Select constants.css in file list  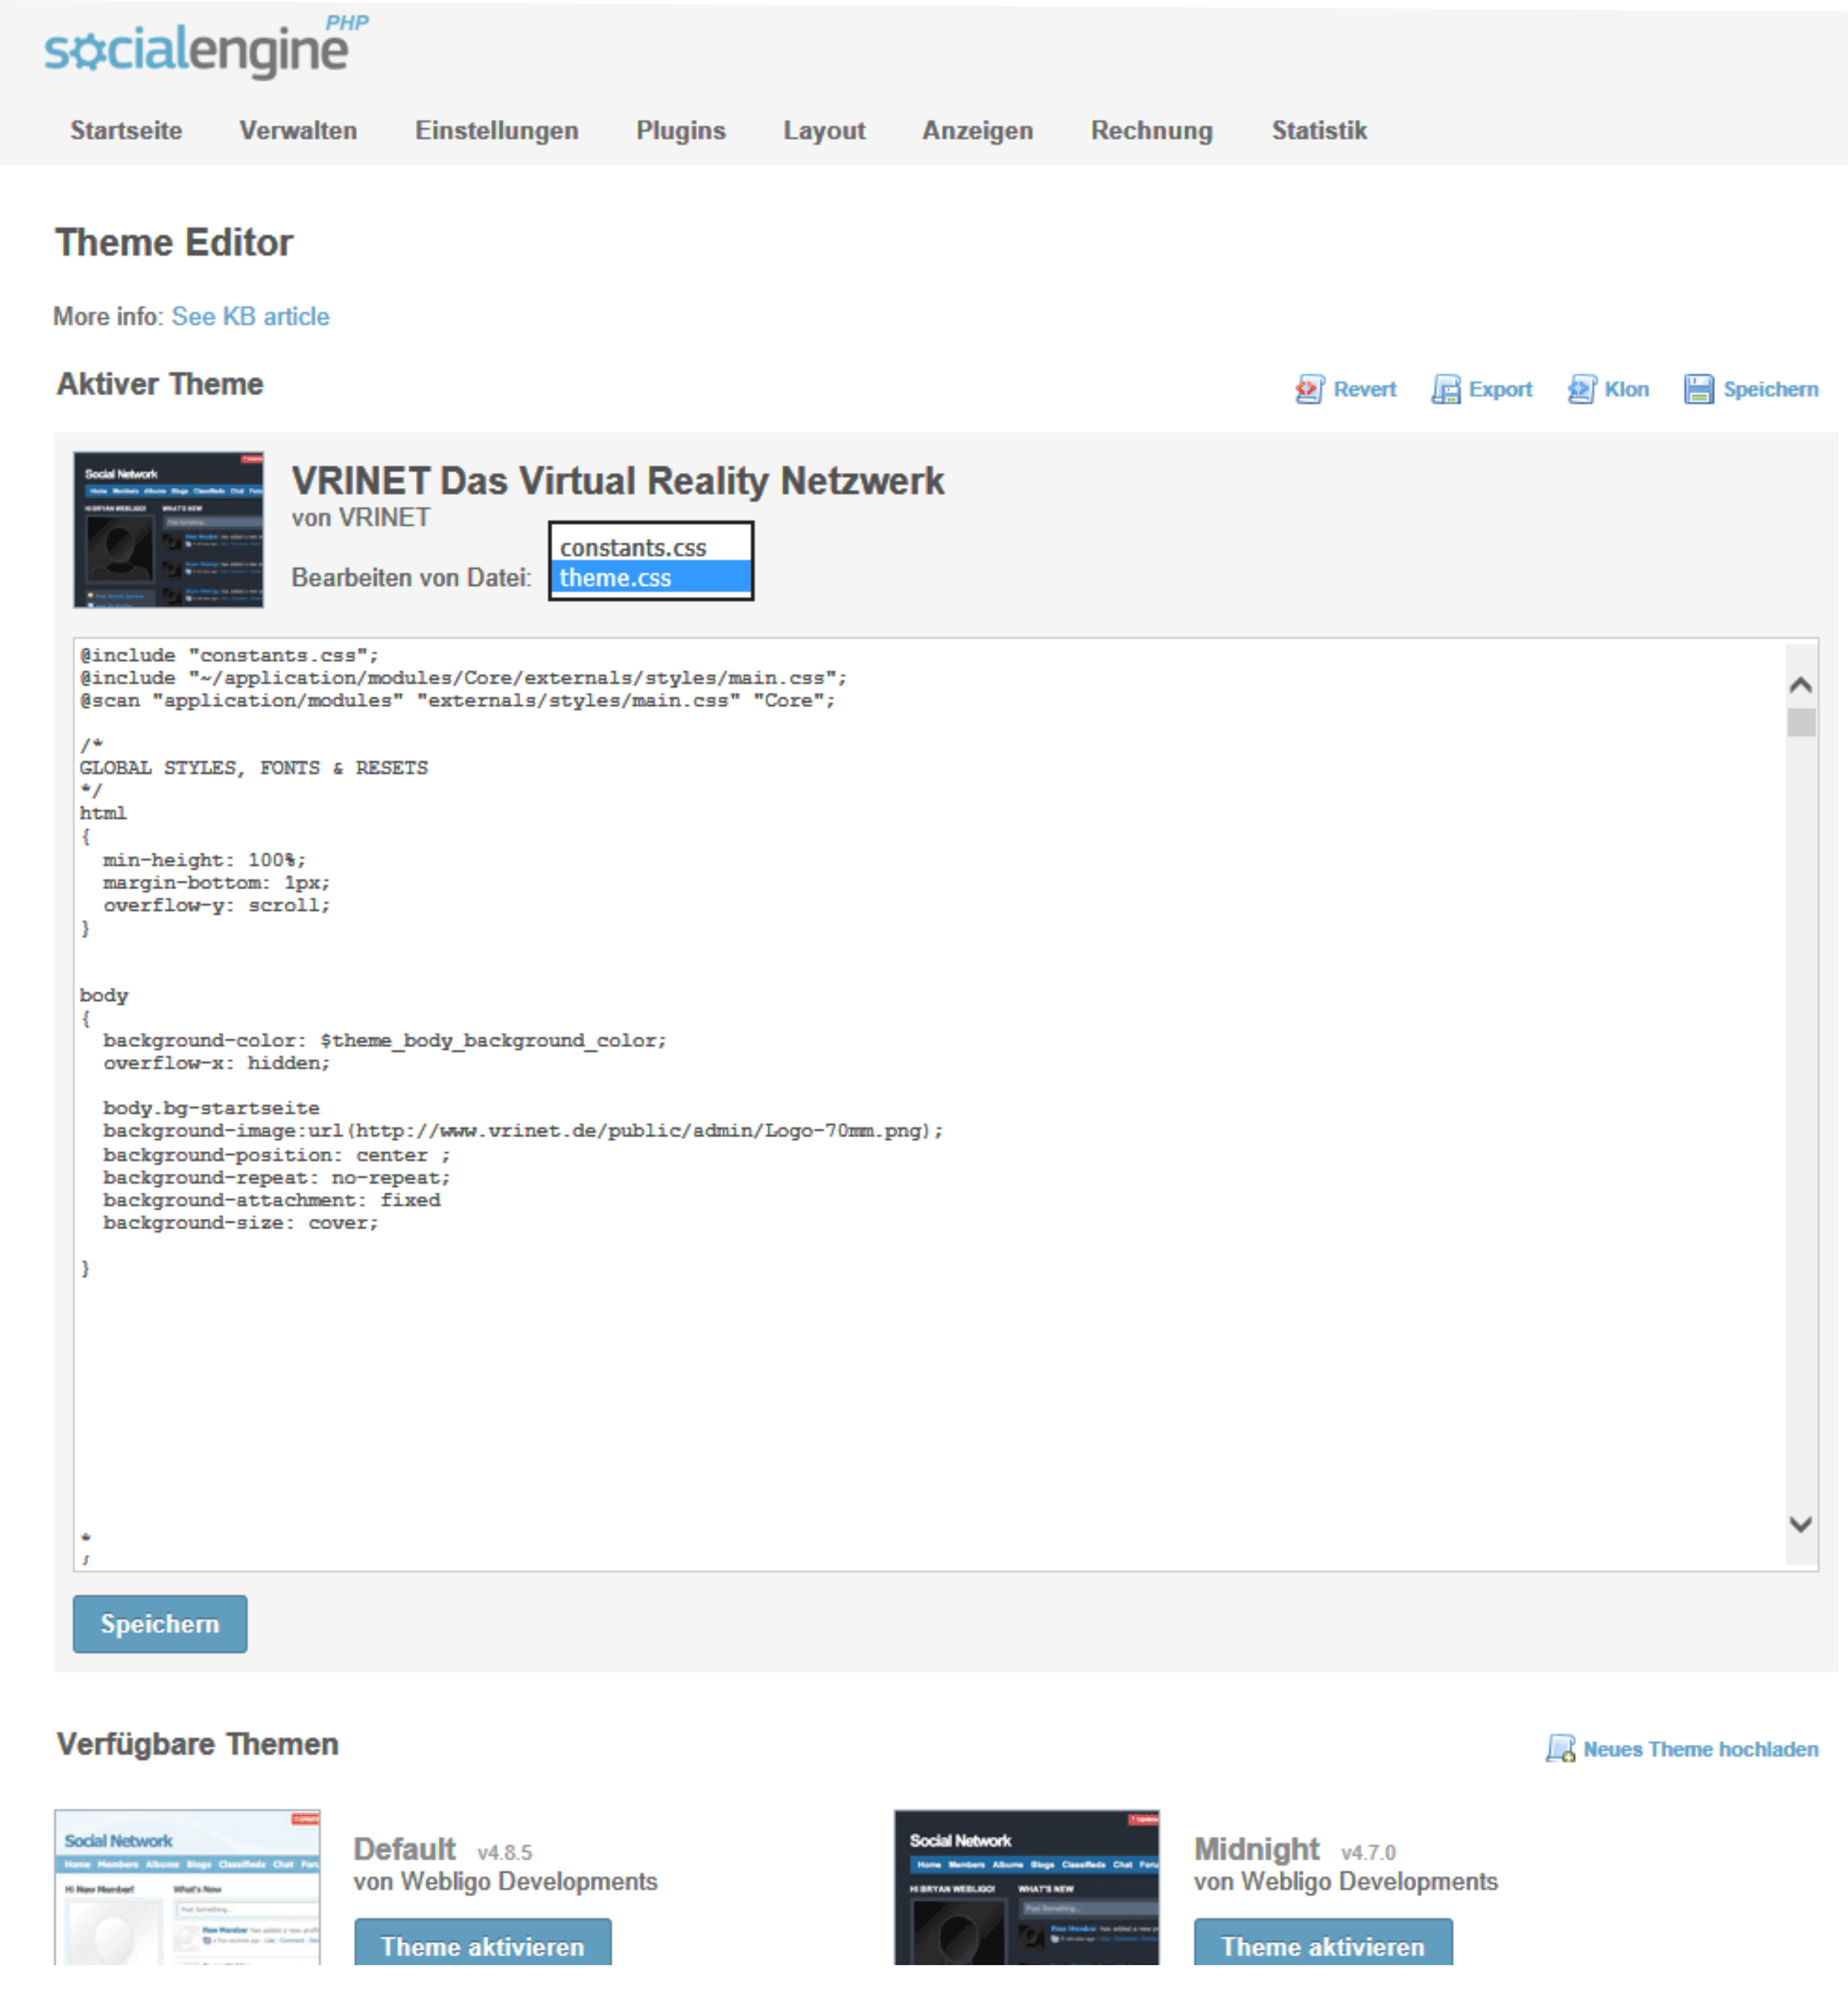(651, 546)
